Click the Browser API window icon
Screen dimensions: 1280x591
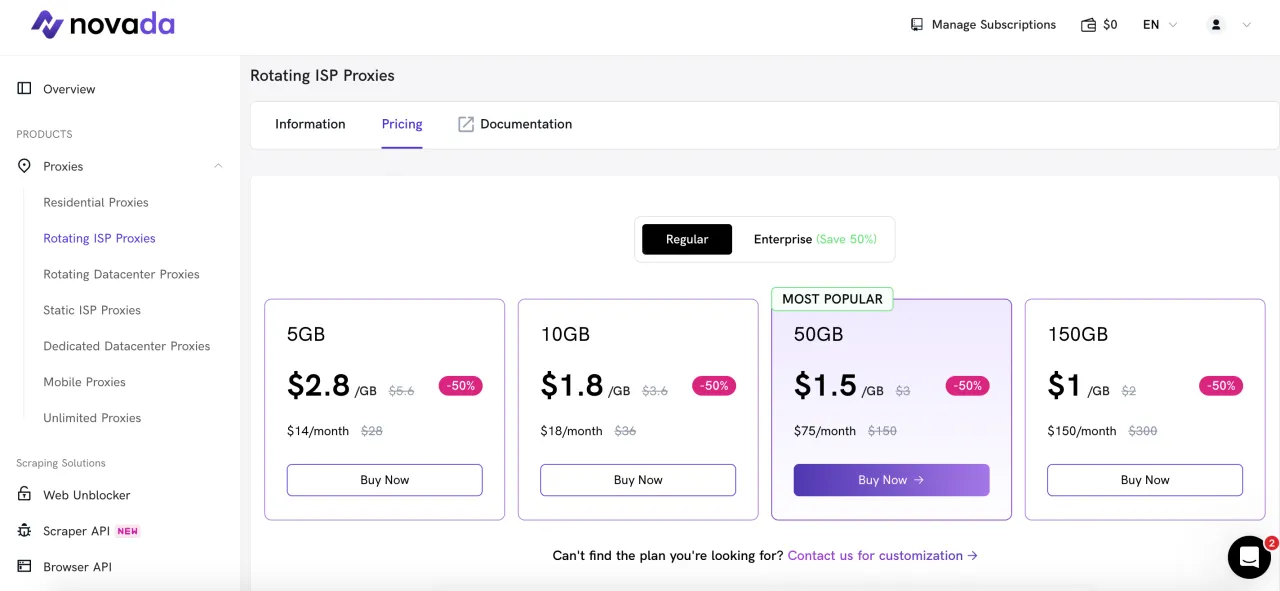(x=25, y=567)
